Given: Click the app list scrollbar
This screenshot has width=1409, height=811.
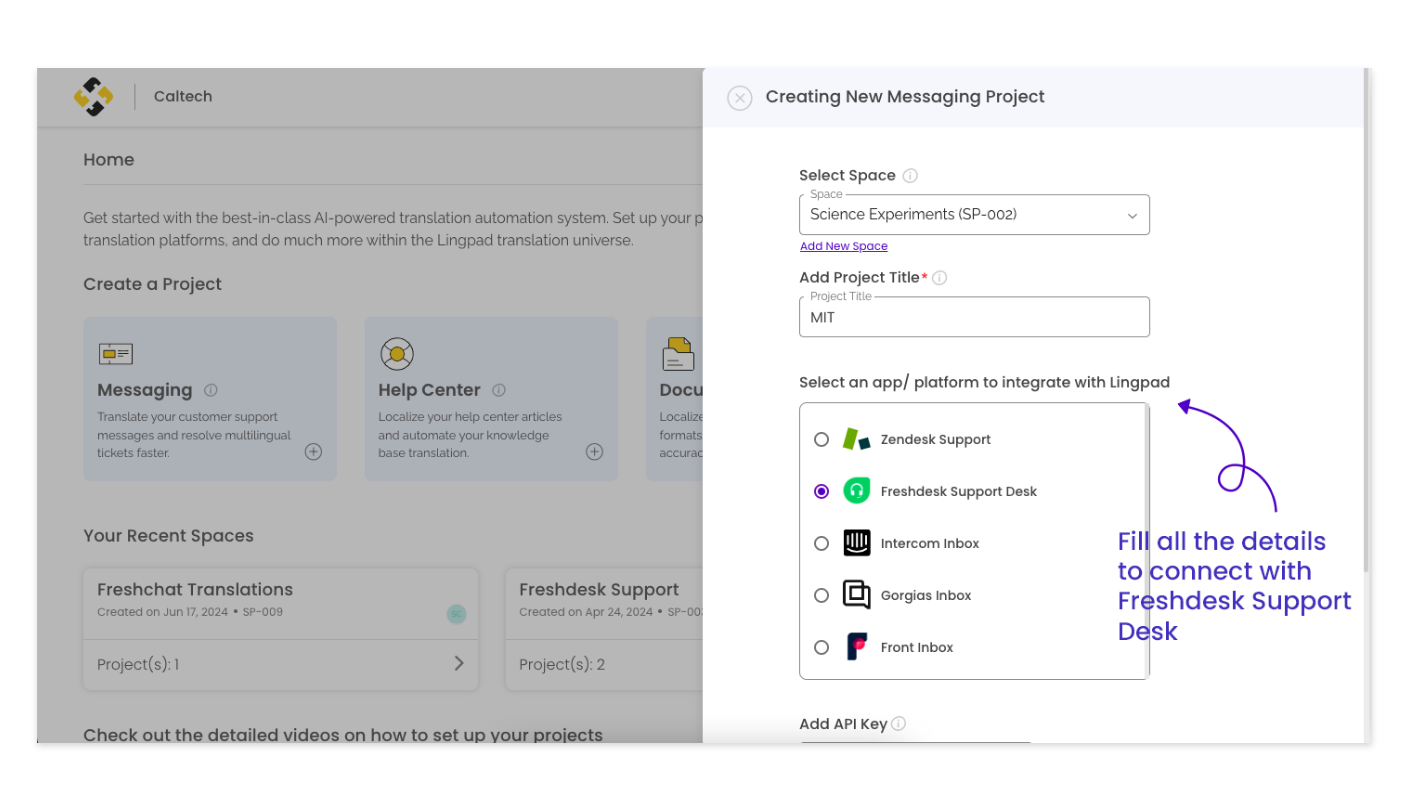Looking at the screenshot, I should [1147, 540].
